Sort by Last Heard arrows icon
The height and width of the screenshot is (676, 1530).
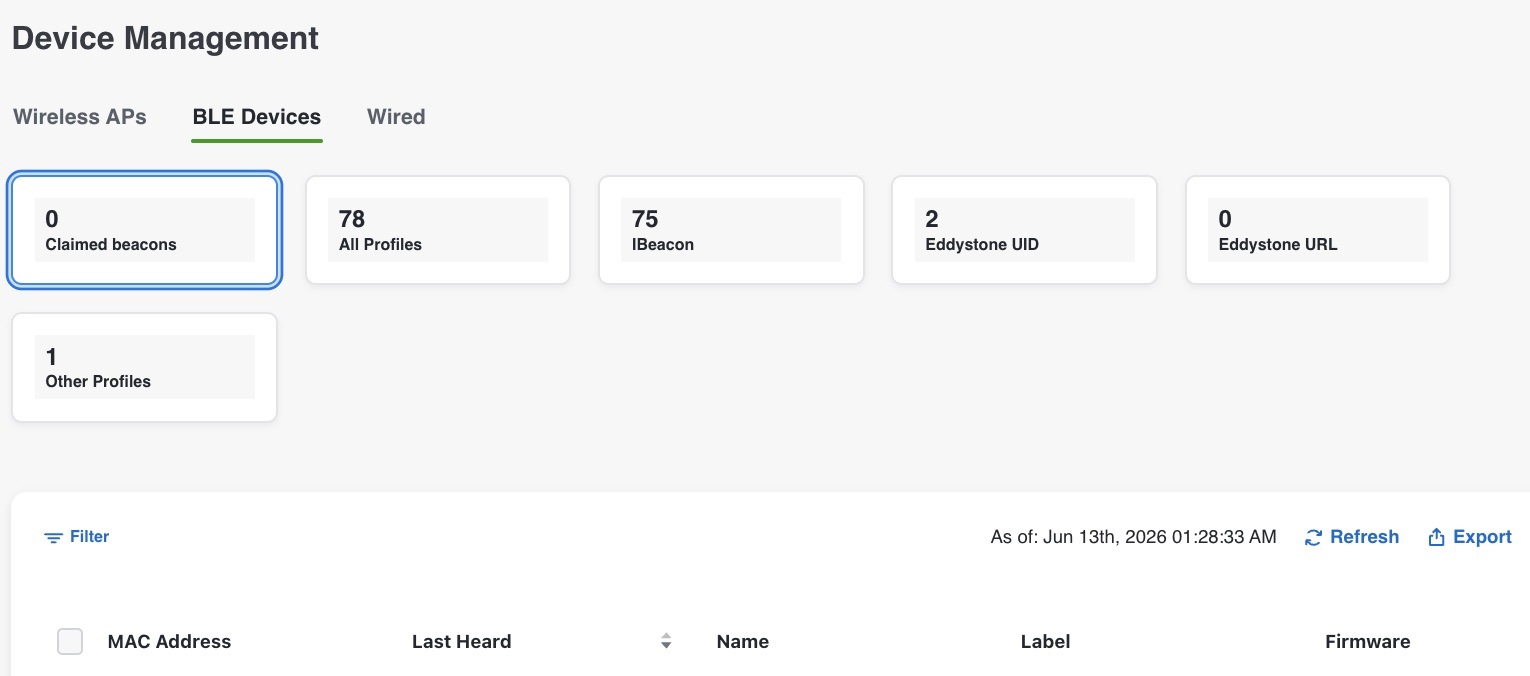coord(666,642)
